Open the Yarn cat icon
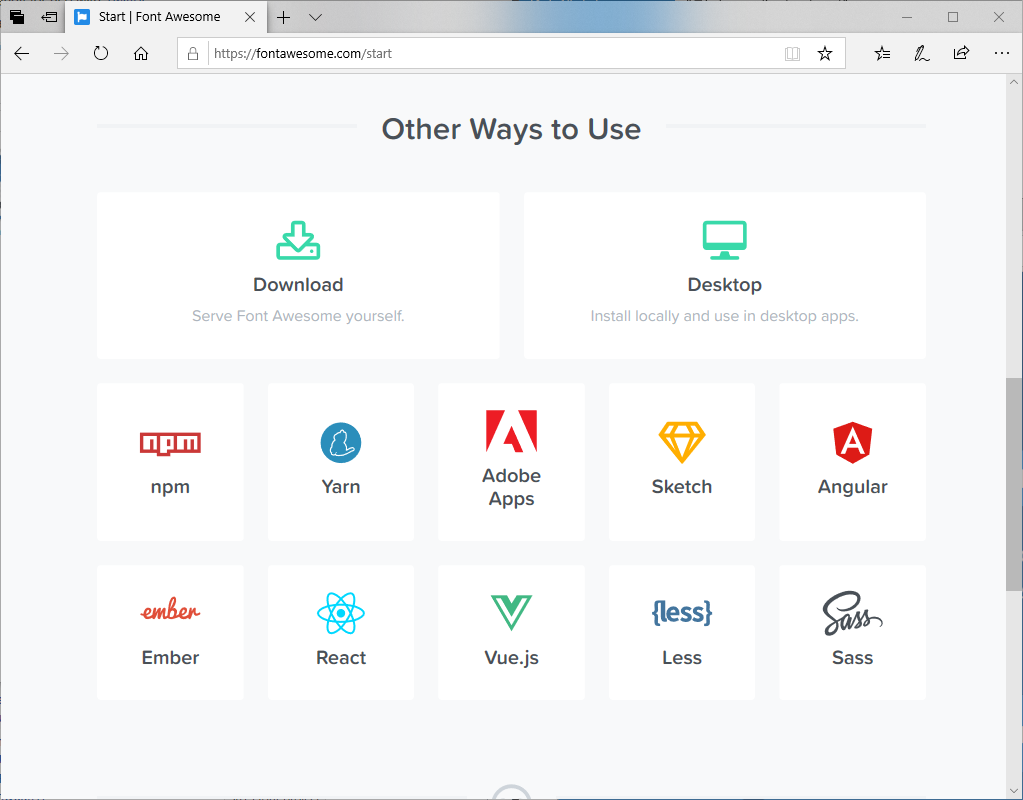 [340, 441]
